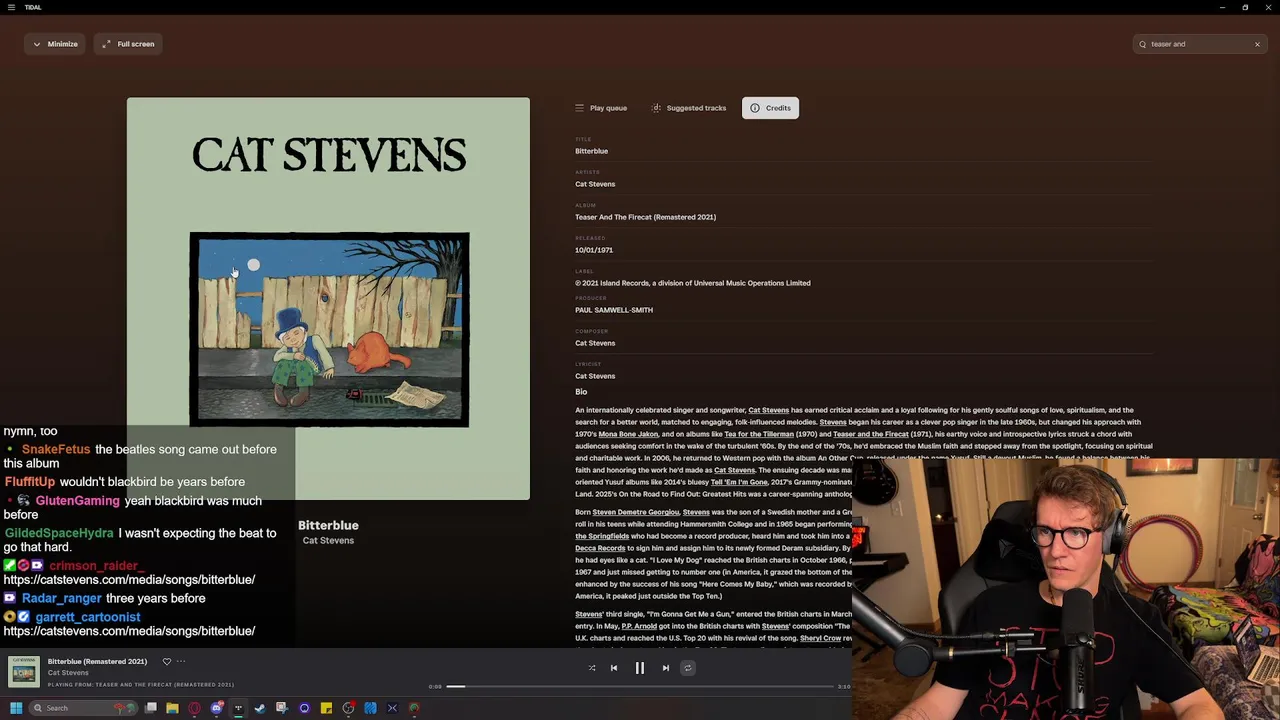Click the Bitterblue title under Title

pos(591,151)
